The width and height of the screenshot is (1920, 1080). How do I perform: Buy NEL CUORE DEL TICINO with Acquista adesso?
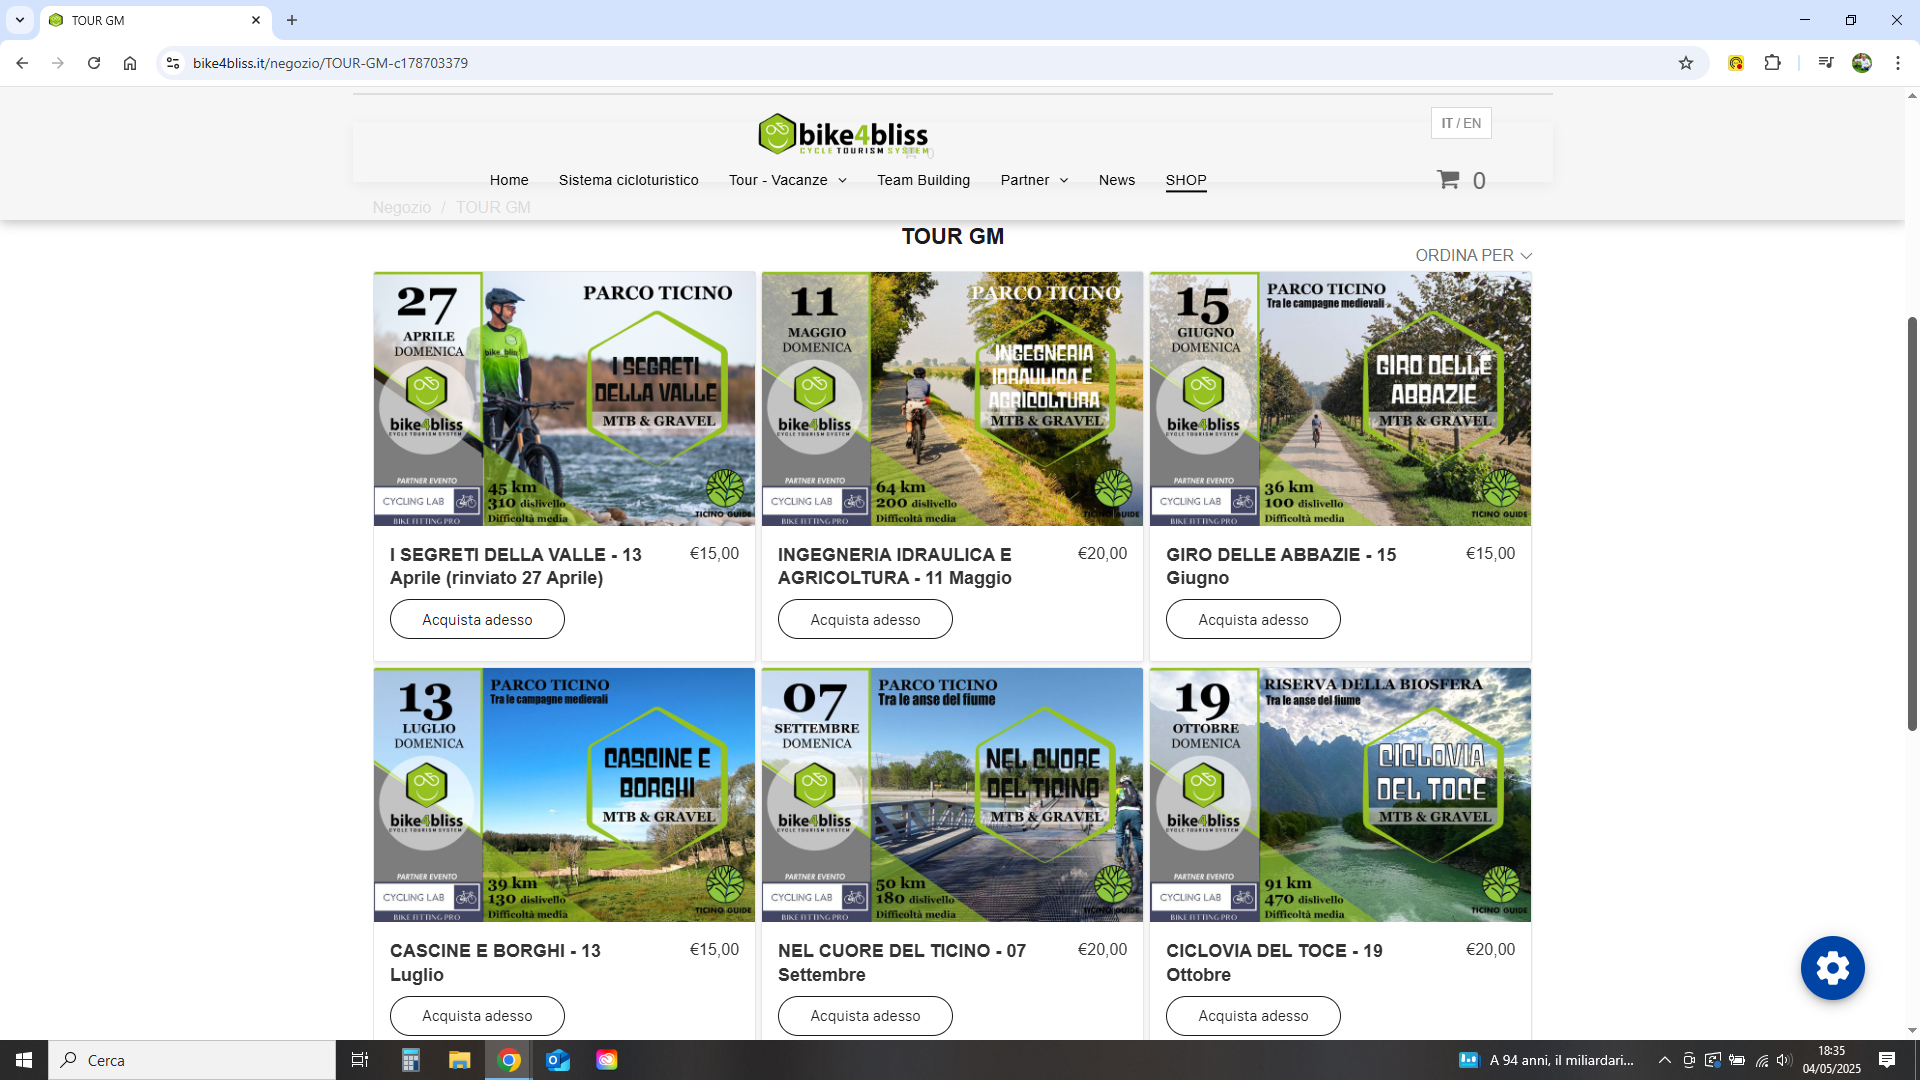865,1016
